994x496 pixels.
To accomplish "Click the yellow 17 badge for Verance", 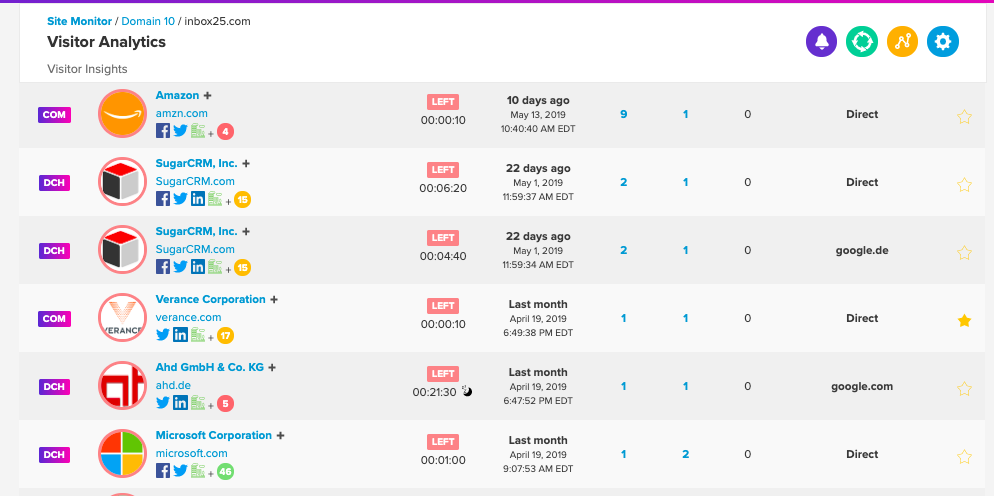I will point(226,336).
